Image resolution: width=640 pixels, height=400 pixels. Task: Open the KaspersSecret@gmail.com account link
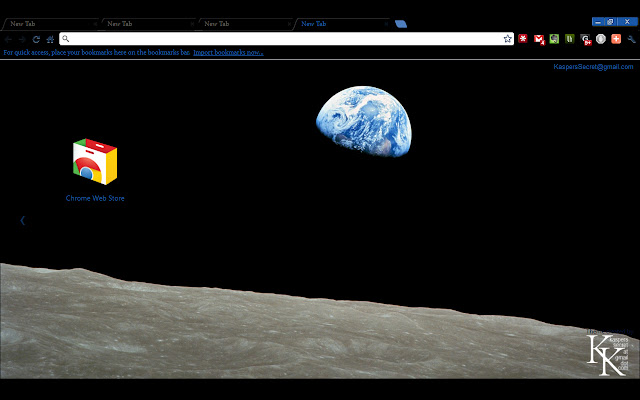pyautogui.click(x=593, y=67)
